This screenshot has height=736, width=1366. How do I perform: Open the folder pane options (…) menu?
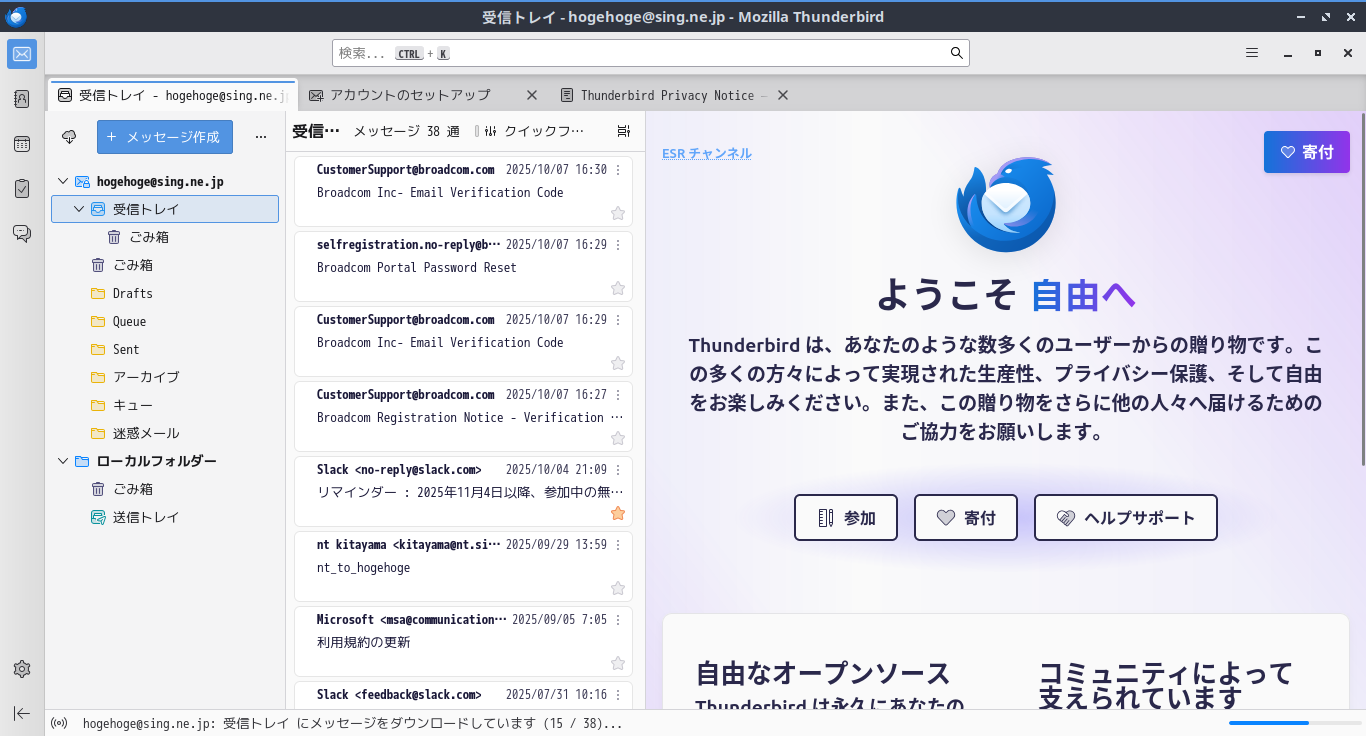(x=261, y=137)
